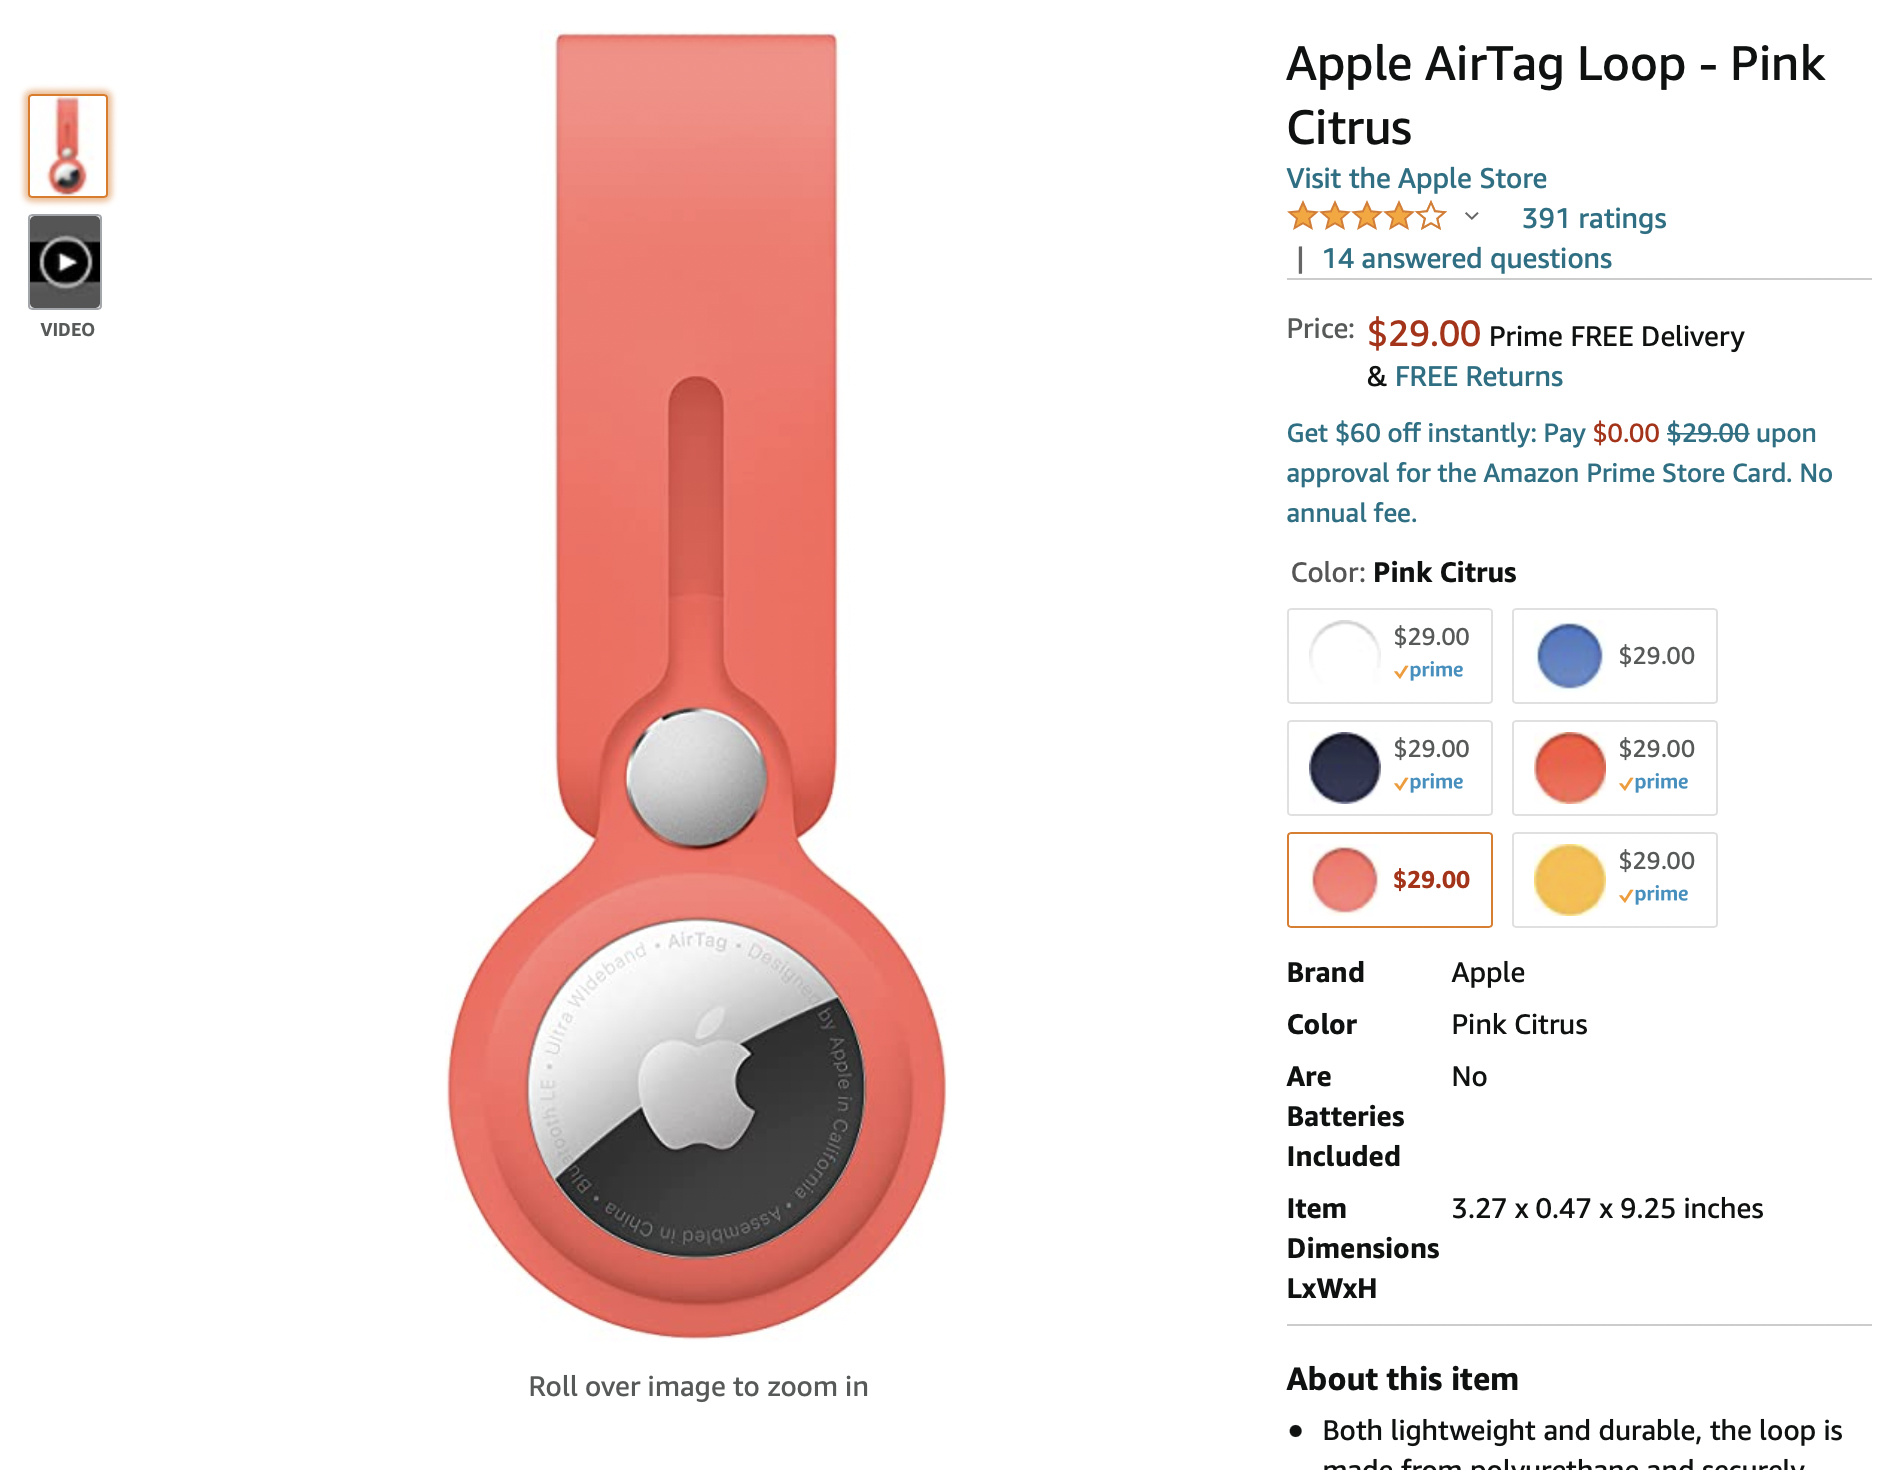Click the star rating icons
1904x1470 pixels.
[1366, 217]
